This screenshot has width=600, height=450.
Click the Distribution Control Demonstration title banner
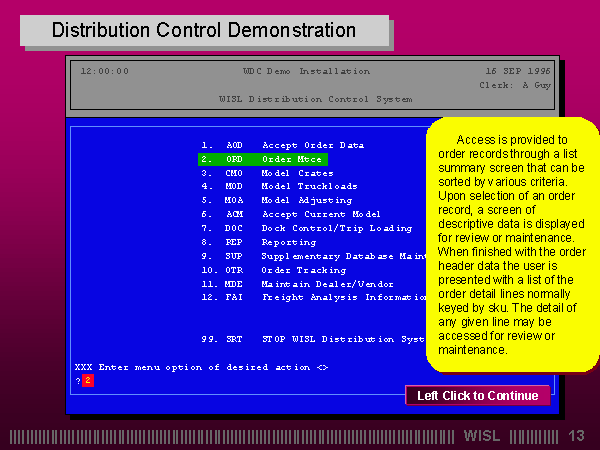point(204,30)
